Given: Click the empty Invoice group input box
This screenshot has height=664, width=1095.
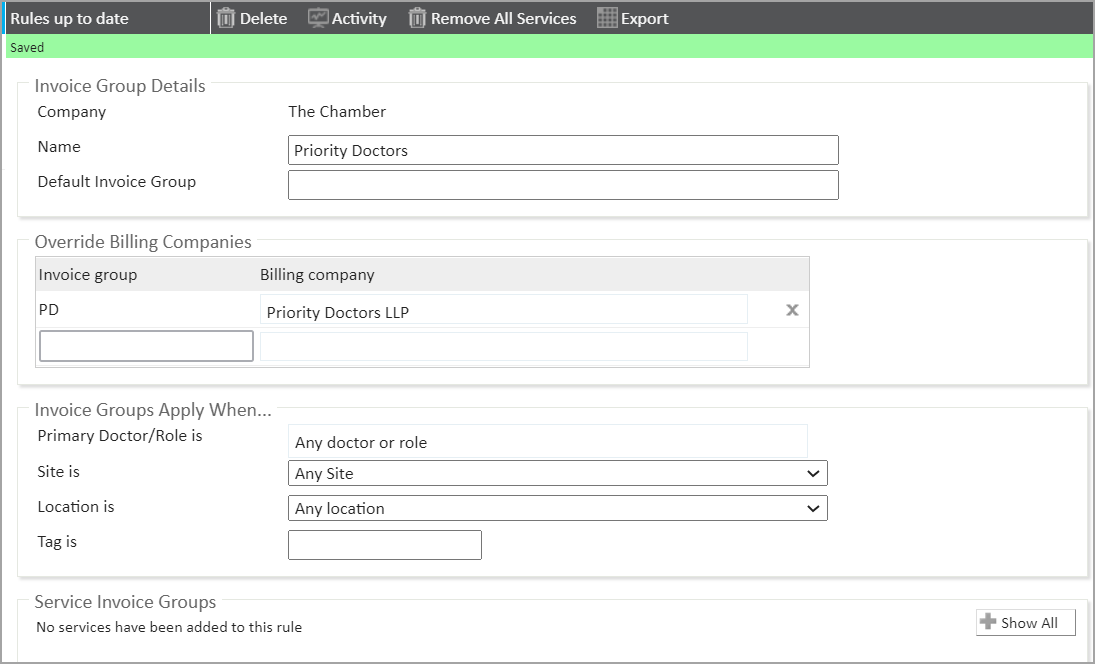Looking at the screenshot, I should (x=146, y=346).
